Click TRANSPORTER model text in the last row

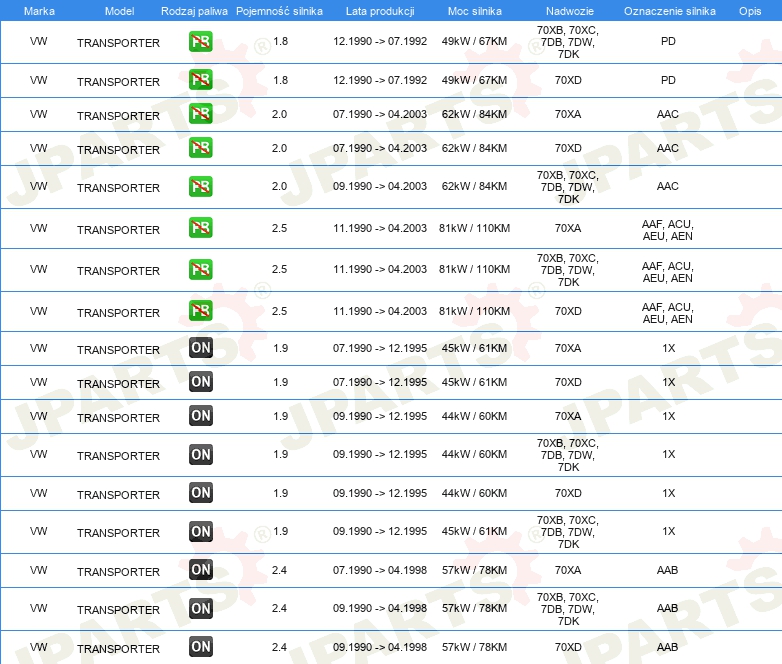pyautogui.click(x=118, y=648)
